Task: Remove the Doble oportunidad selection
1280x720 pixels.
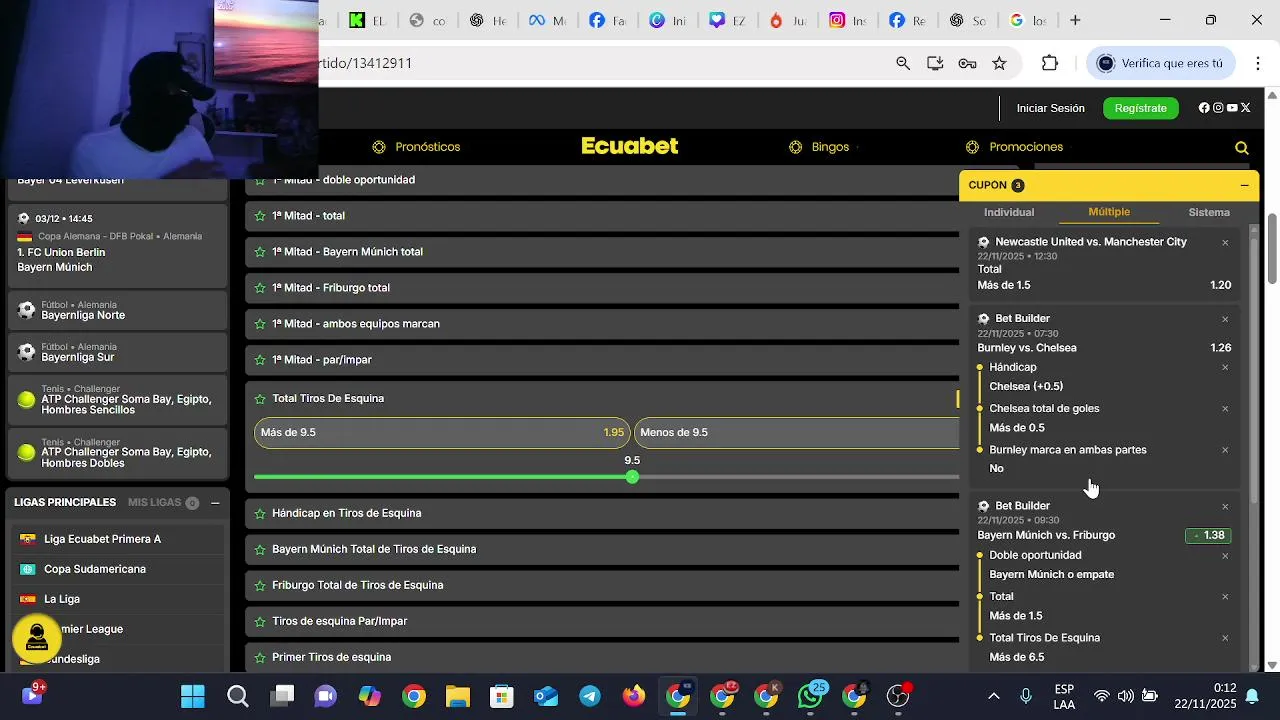Action: click(x=1225, y=556)
